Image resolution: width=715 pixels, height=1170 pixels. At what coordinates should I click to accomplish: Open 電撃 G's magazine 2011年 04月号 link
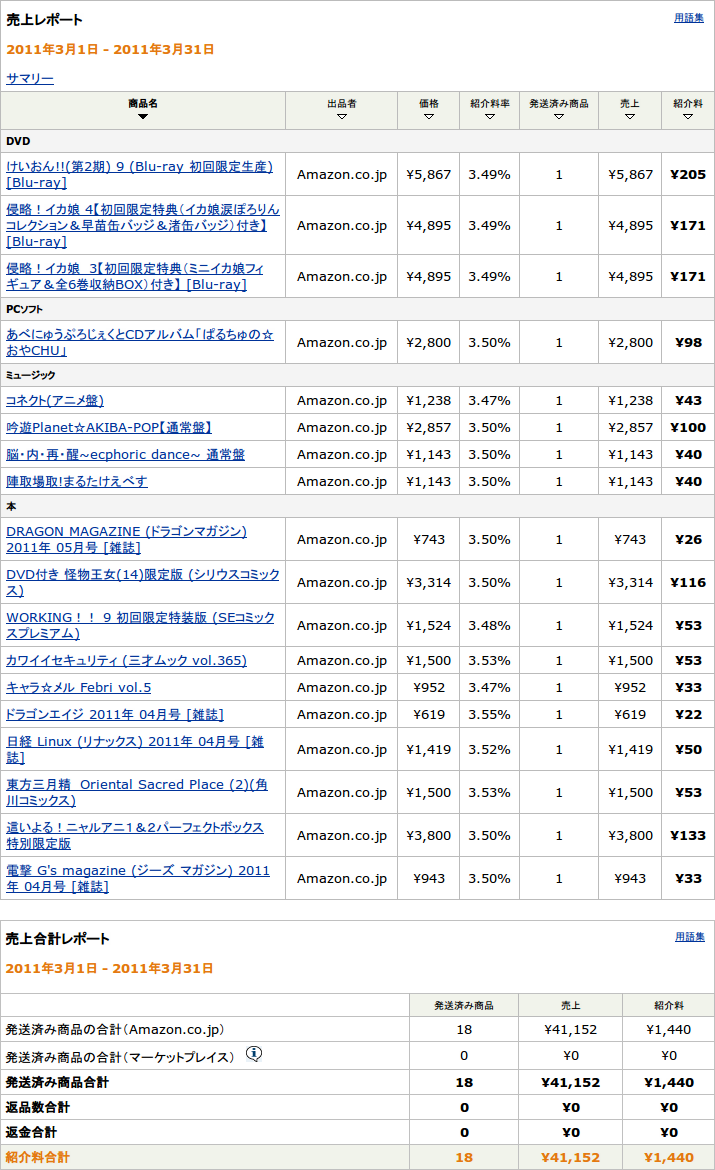tap(138, 870)
